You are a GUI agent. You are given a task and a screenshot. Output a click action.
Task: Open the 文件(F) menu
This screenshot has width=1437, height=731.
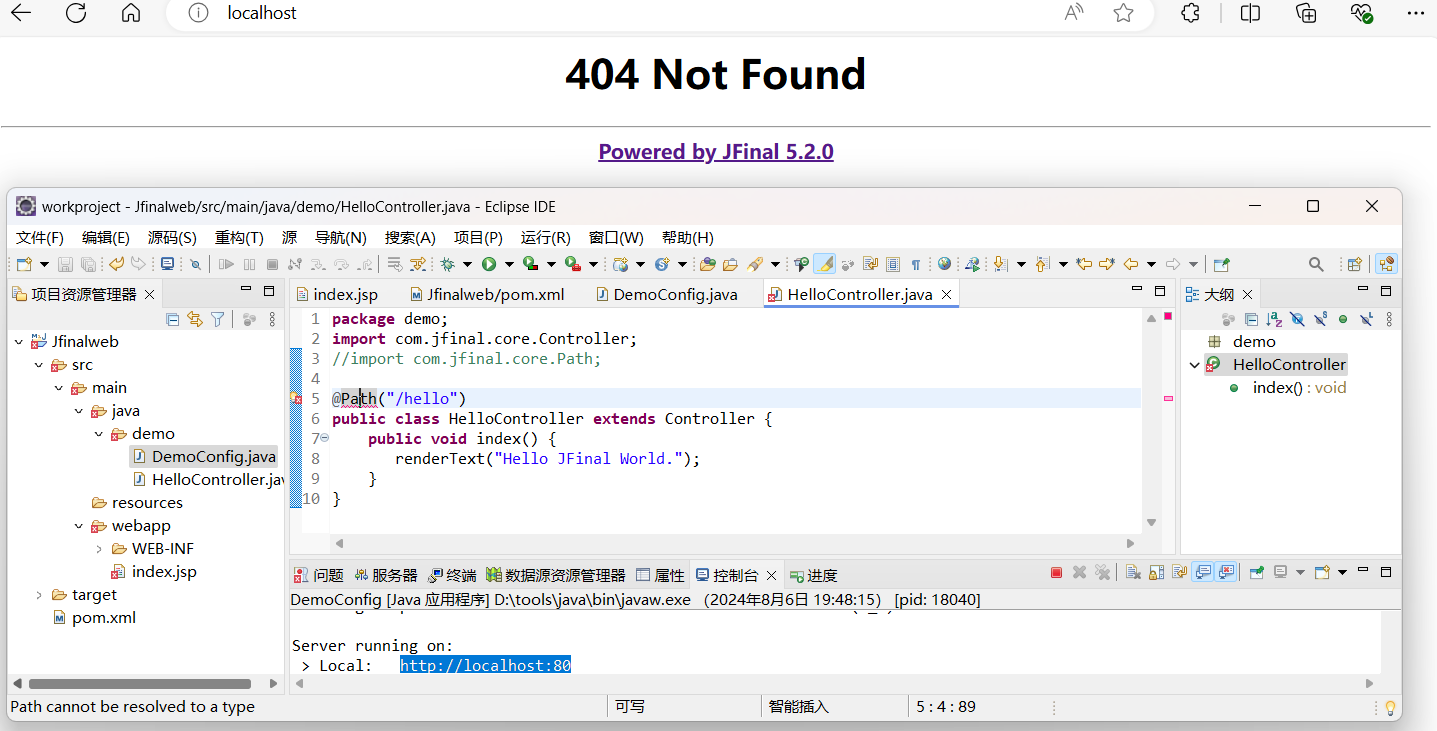point(40,238)
